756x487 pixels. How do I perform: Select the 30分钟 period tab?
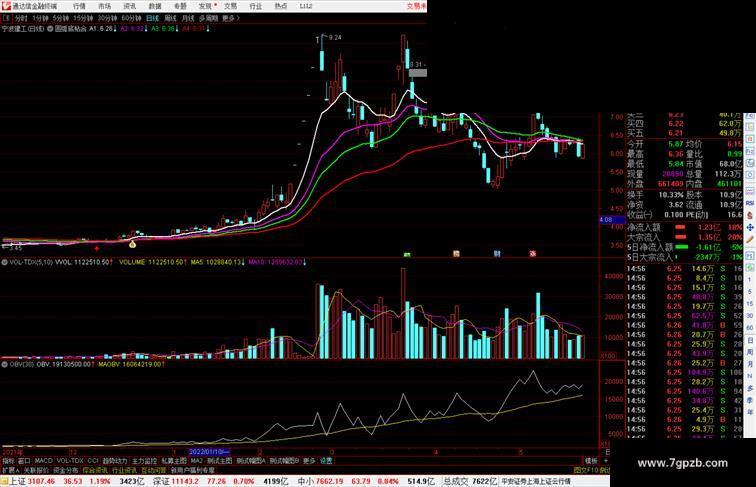[107, 18]
